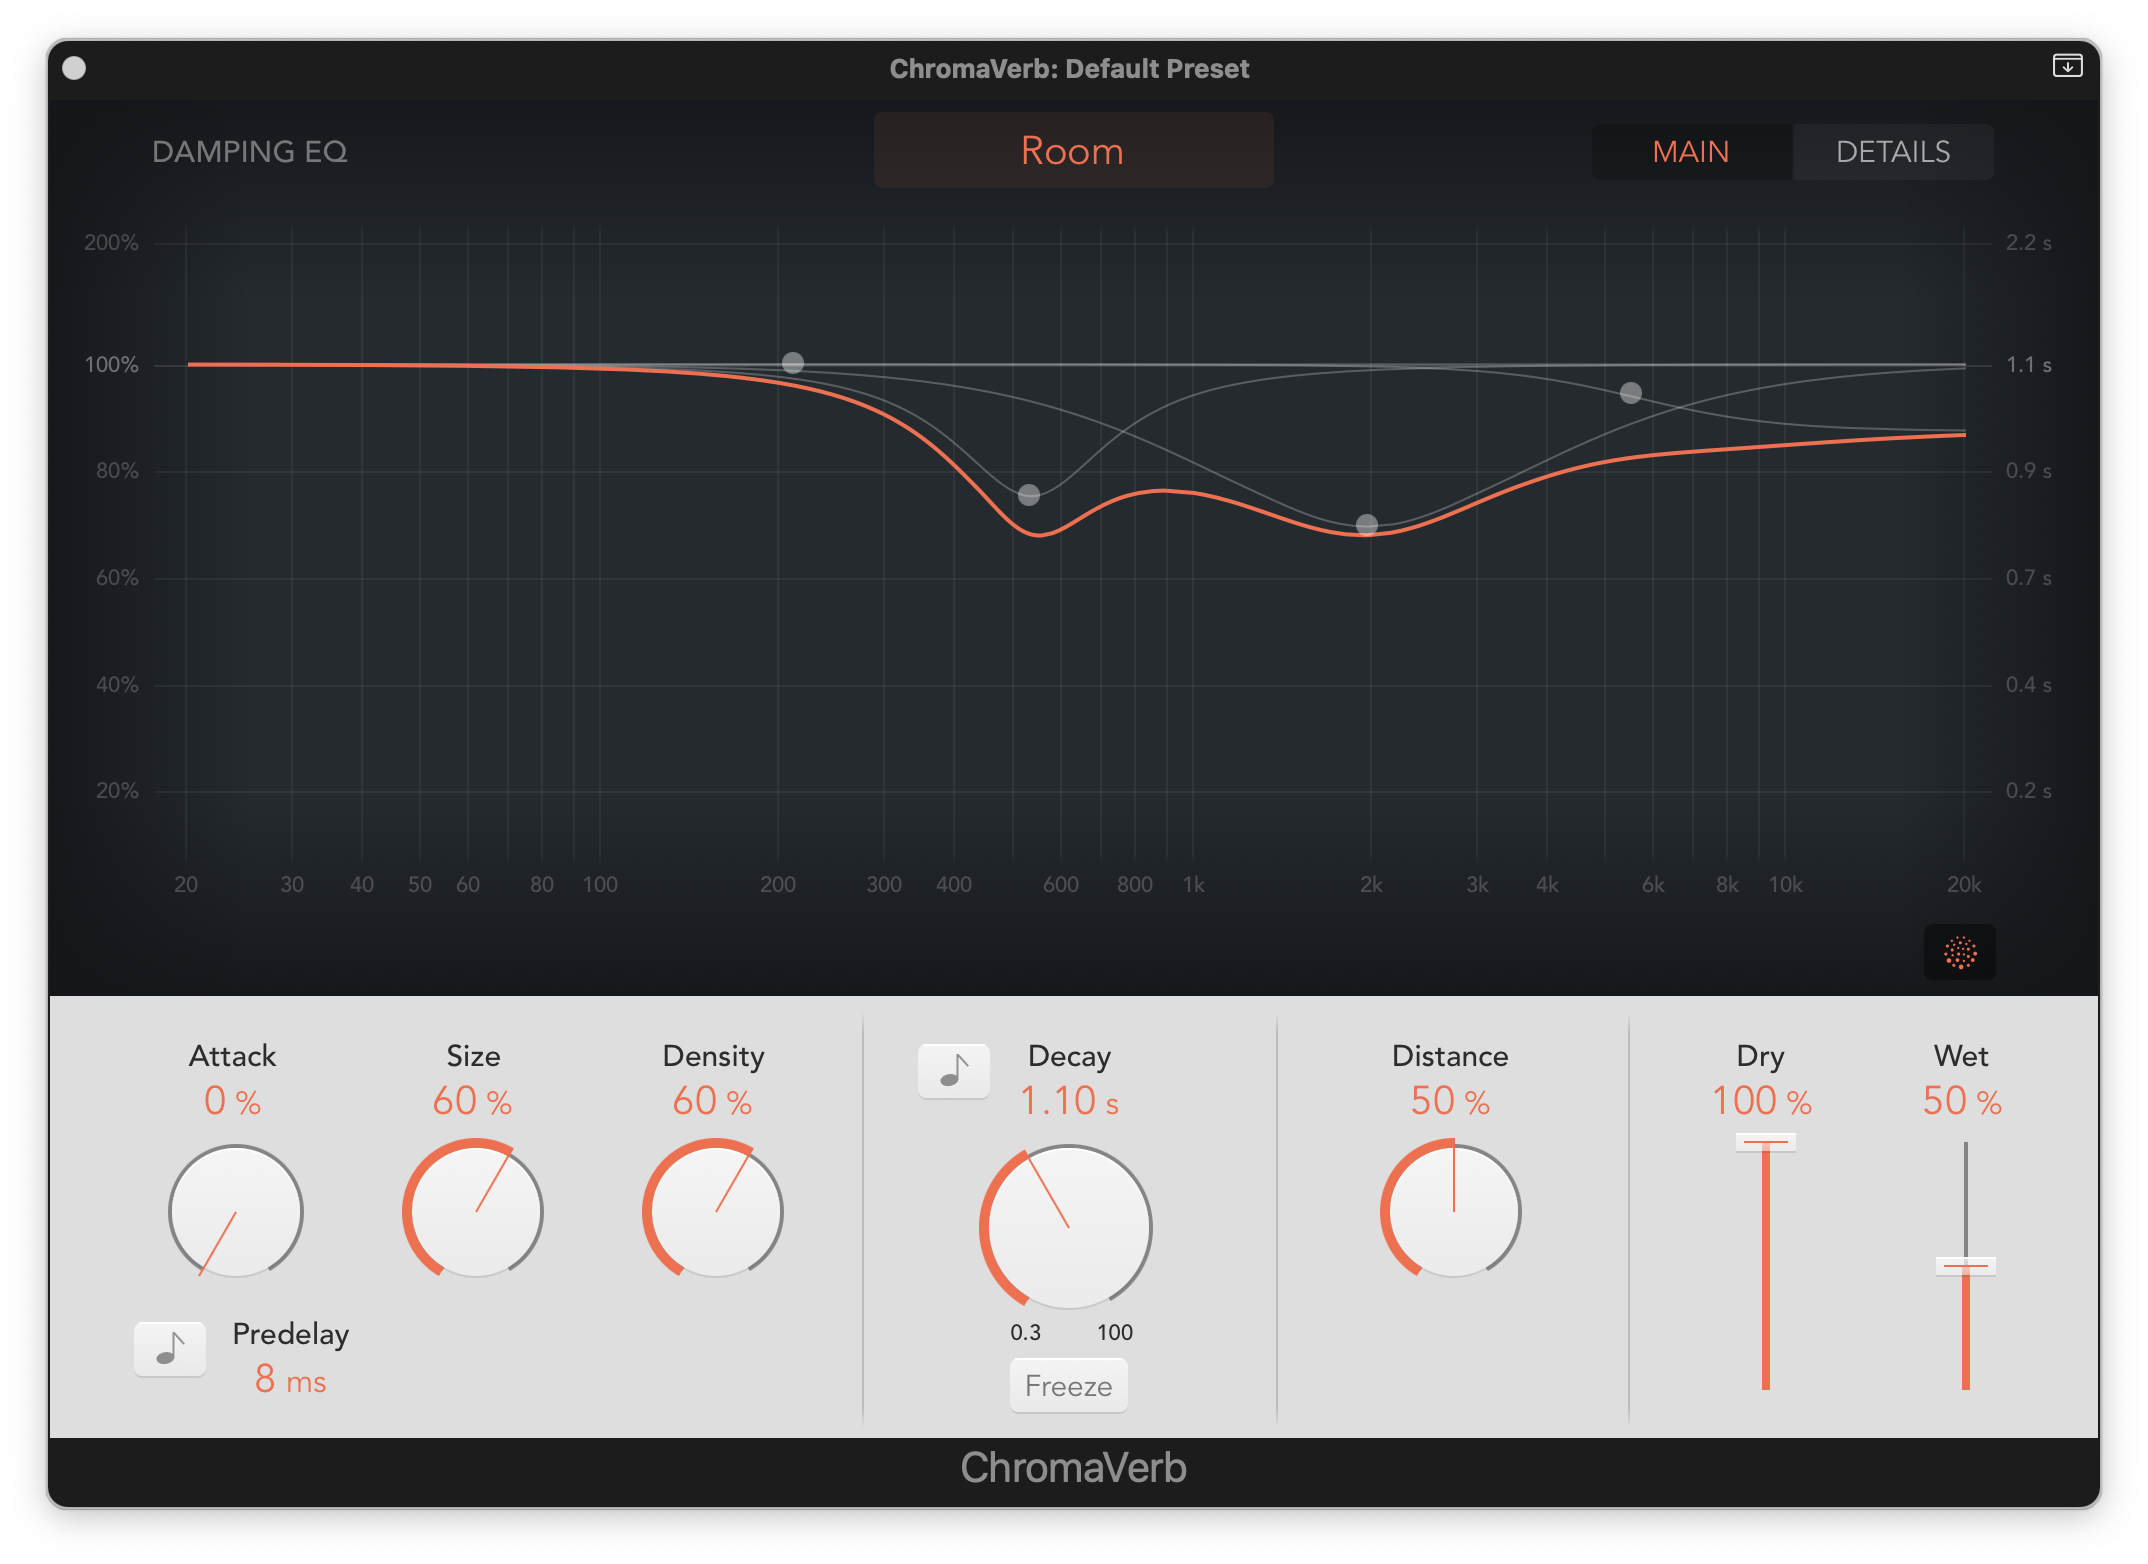The width and height of the screenshot is (2148, 1564).
Task: Click the 0.2 s time scale label
Action: pos(2029,791)
